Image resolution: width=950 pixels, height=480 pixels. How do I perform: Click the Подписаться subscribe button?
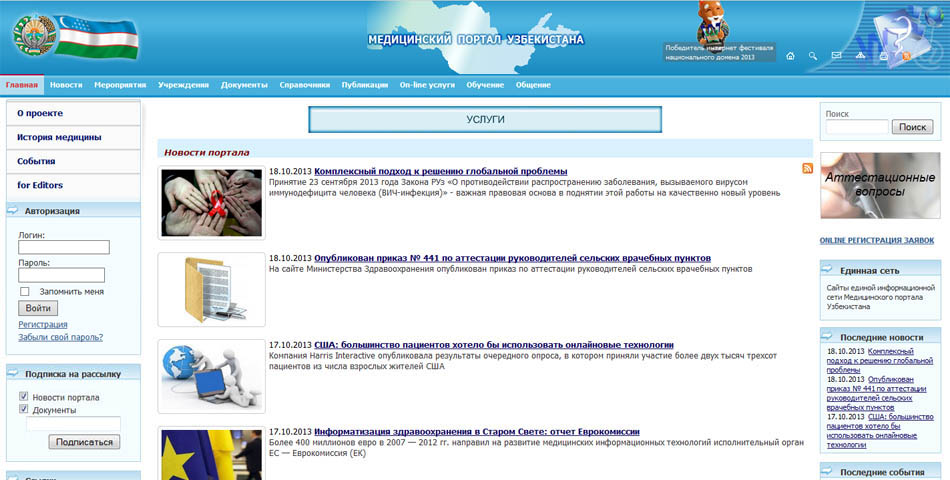pyautogui.click(x=84, y=442)
